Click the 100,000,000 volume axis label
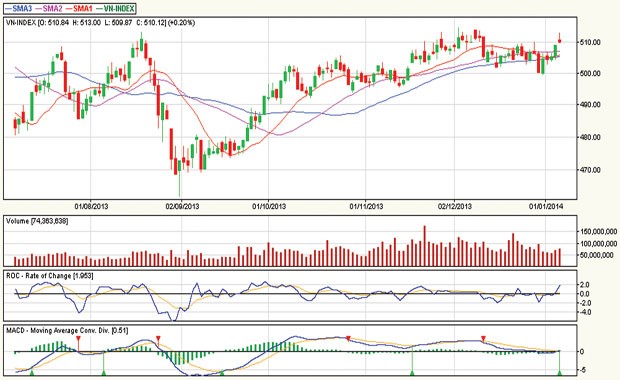 [598, 244]
